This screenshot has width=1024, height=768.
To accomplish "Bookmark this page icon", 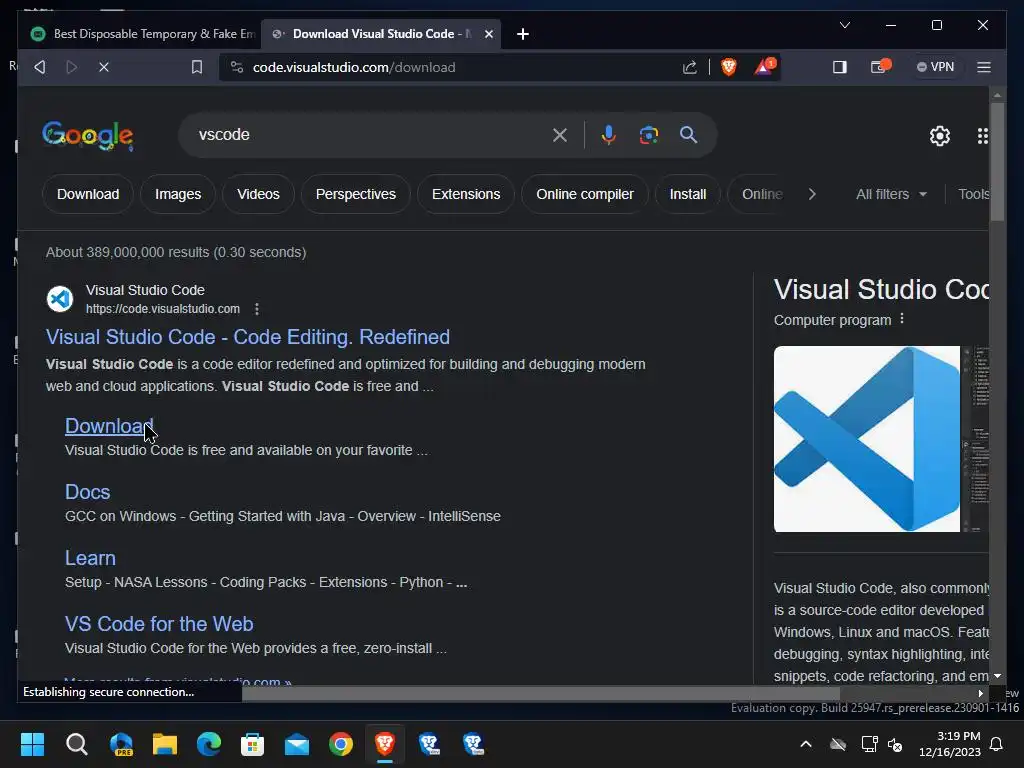I will coord(197,67).
